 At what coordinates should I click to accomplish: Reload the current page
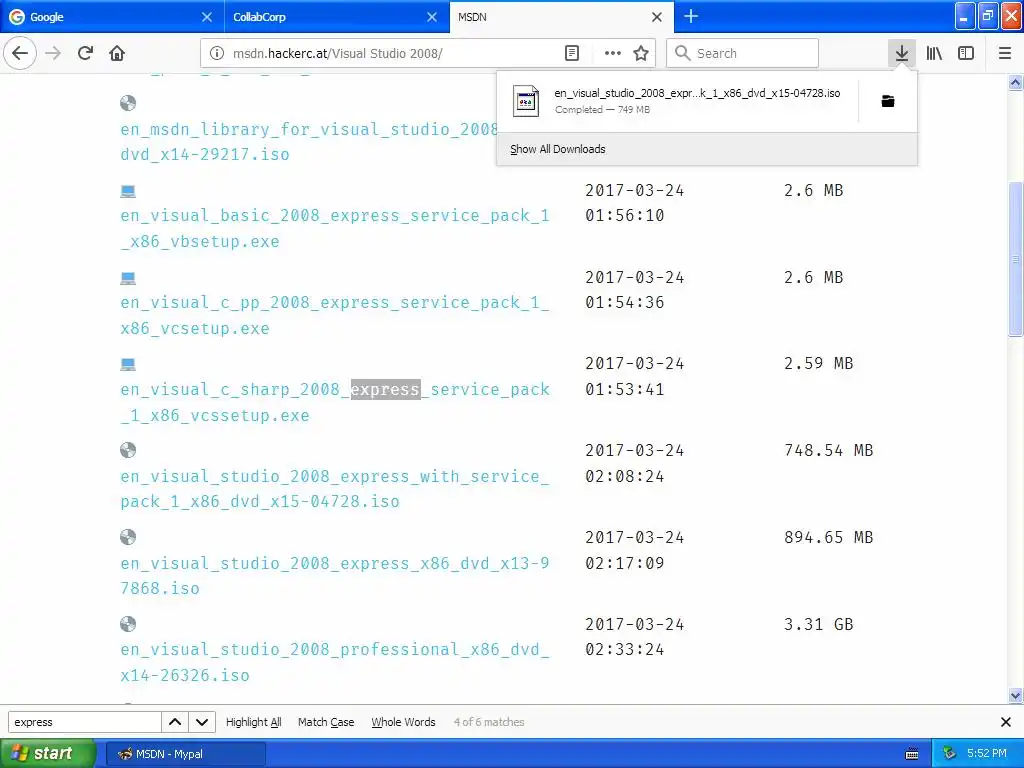[x=85, y=53]
